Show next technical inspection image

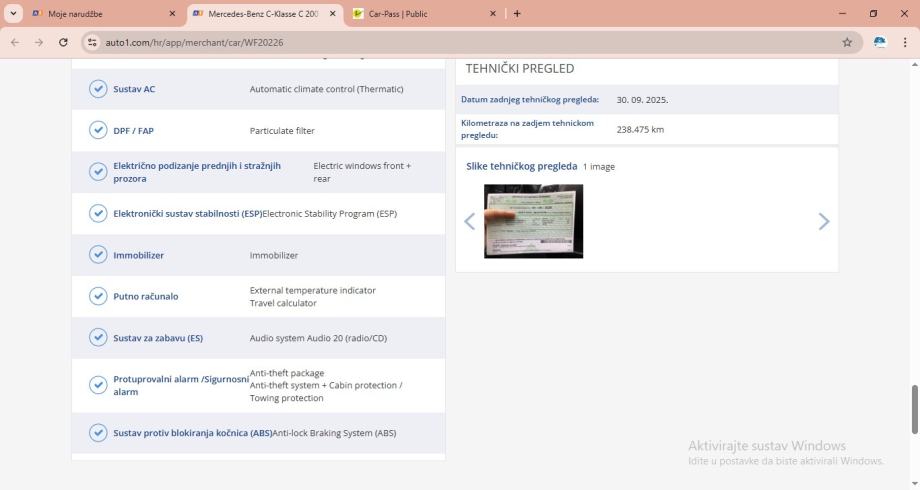pyautogui.click(x=824, y=221)
